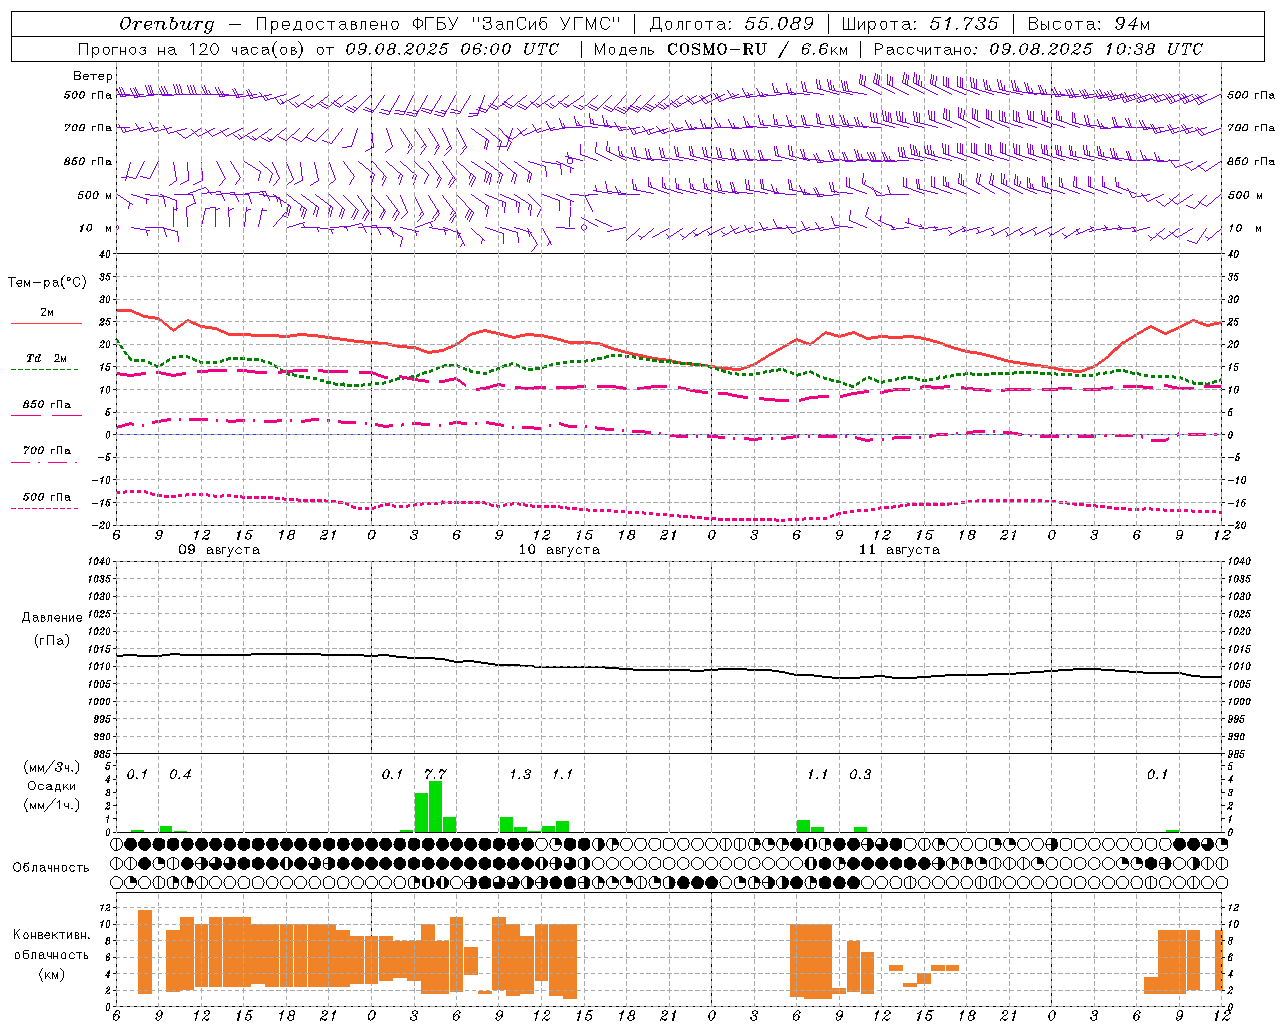1280x1024 pixels.
Task: Click "850 гПа" in the temperature legend
Action: coord(46,405)
